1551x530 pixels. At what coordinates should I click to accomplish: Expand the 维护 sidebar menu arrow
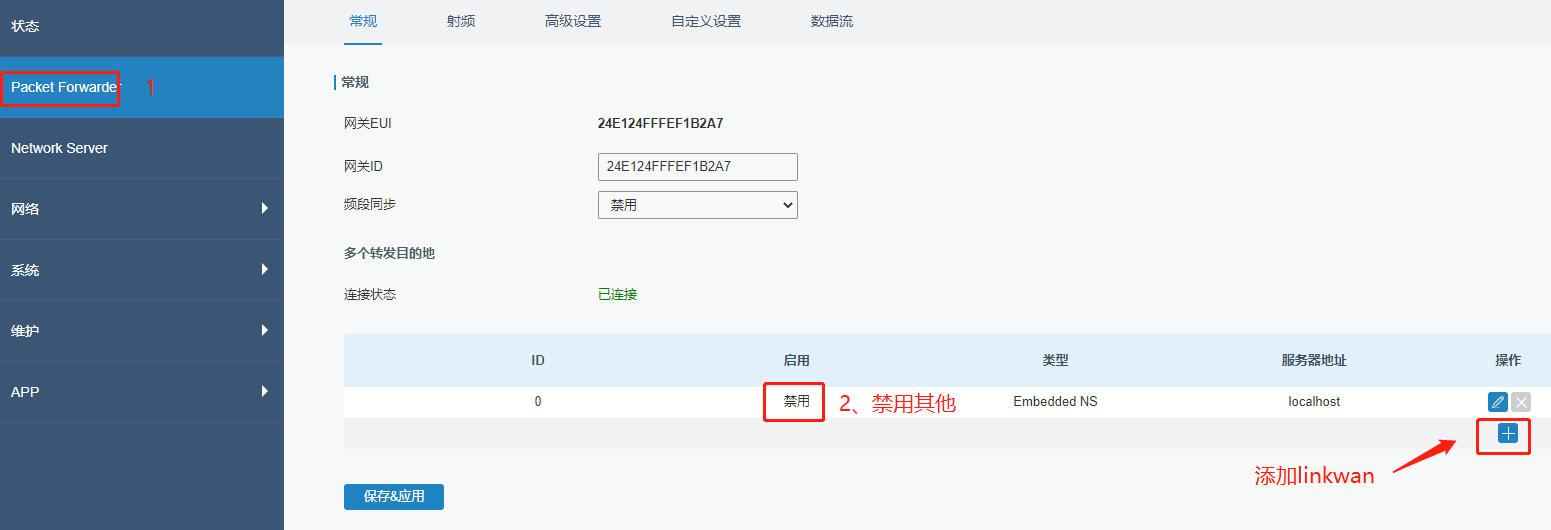(x=264, y=330)
